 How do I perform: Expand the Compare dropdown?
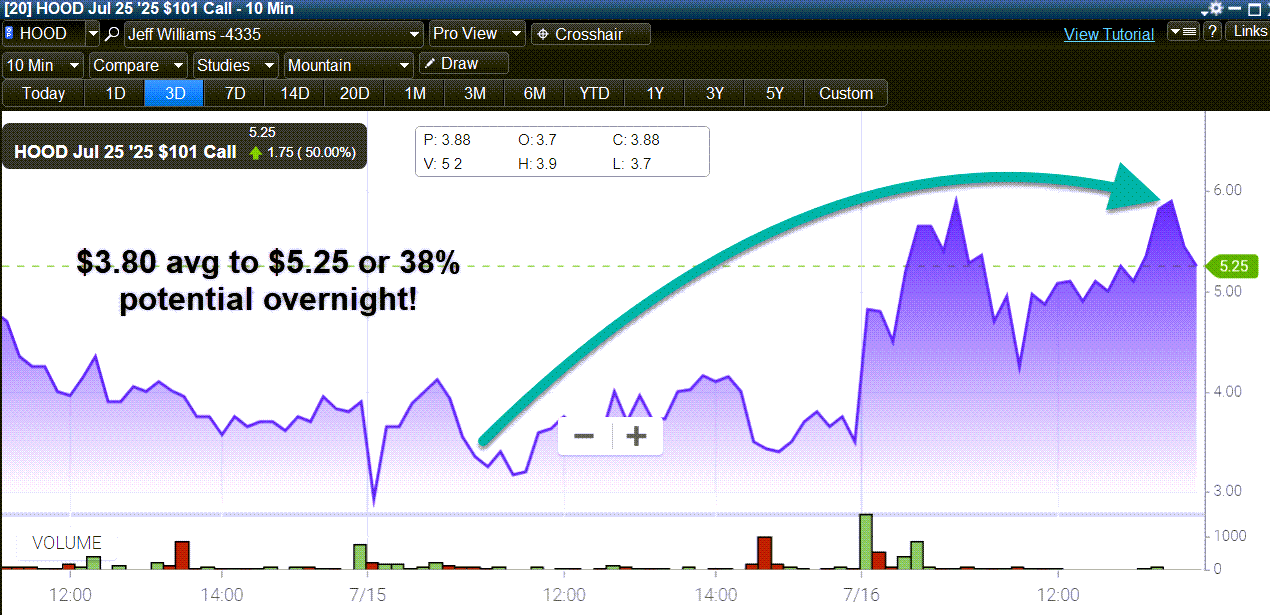(138, 65)
